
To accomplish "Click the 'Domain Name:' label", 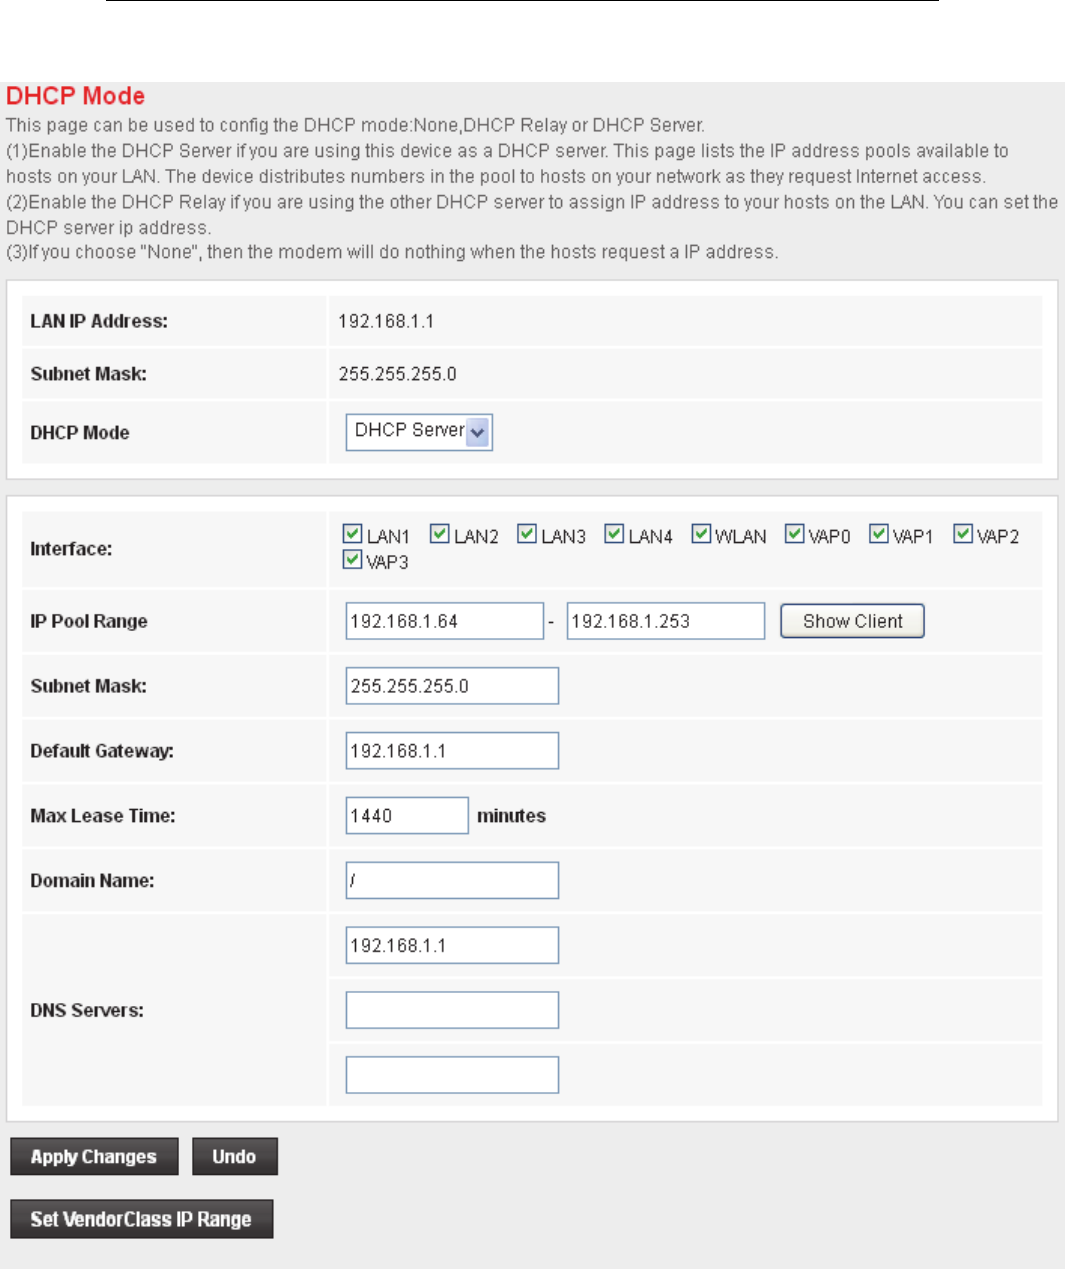I will pyautogui.click(x=92, y=881).
